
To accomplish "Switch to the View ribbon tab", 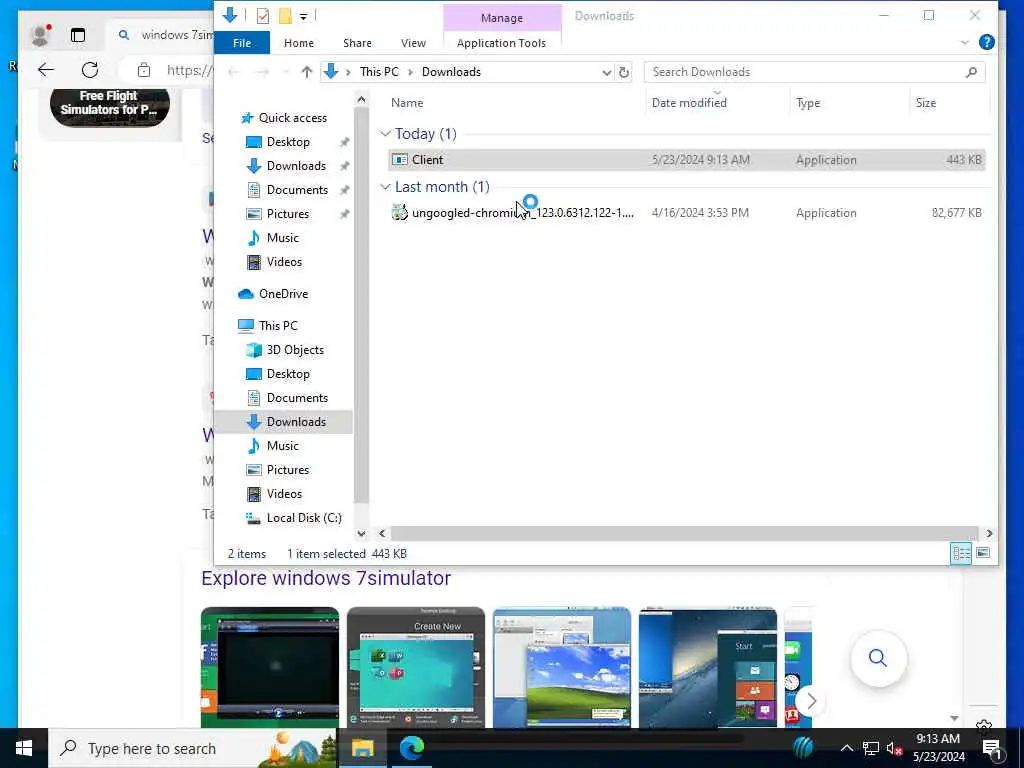I will (x=413, y=43).
